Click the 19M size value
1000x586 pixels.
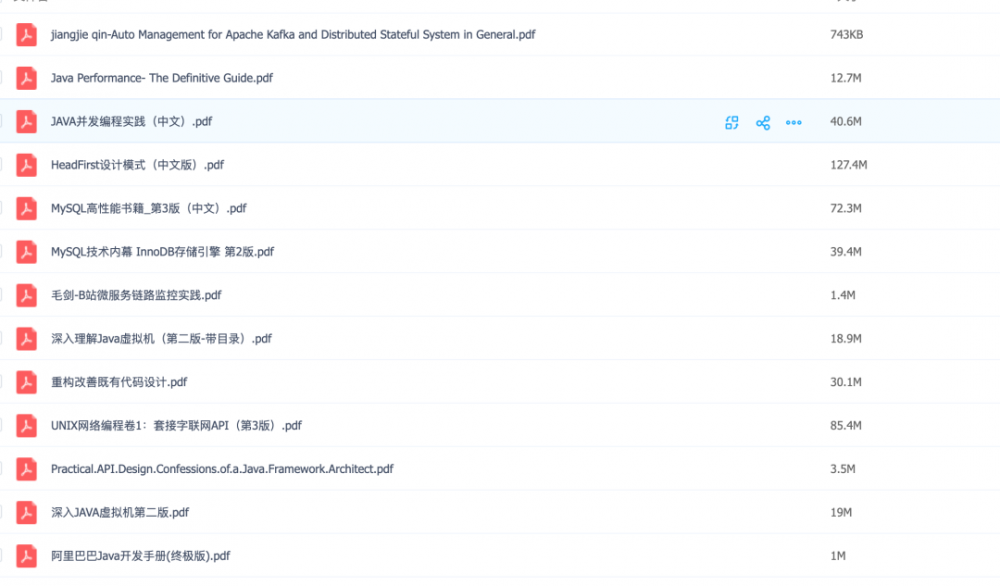[x=841, y=512]
